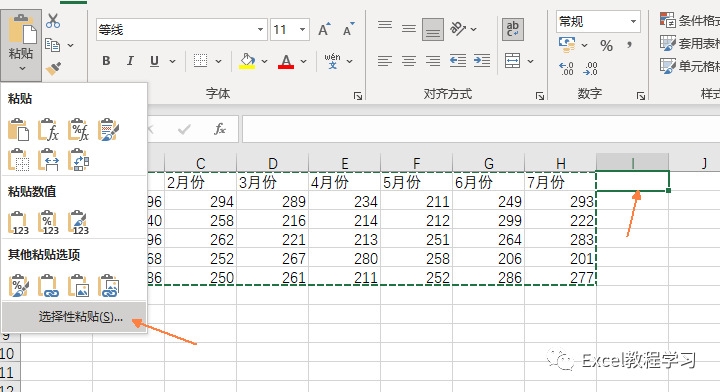Choose paste formulas fx option
Image resolution: width=720 pixels, height=392 pixels.
48,130
